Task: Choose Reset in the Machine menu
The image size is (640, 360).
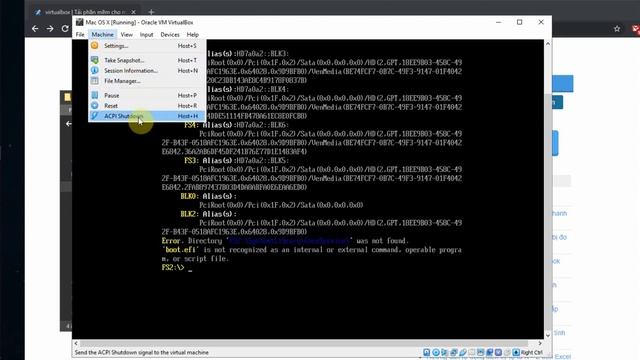Action: 147,106
